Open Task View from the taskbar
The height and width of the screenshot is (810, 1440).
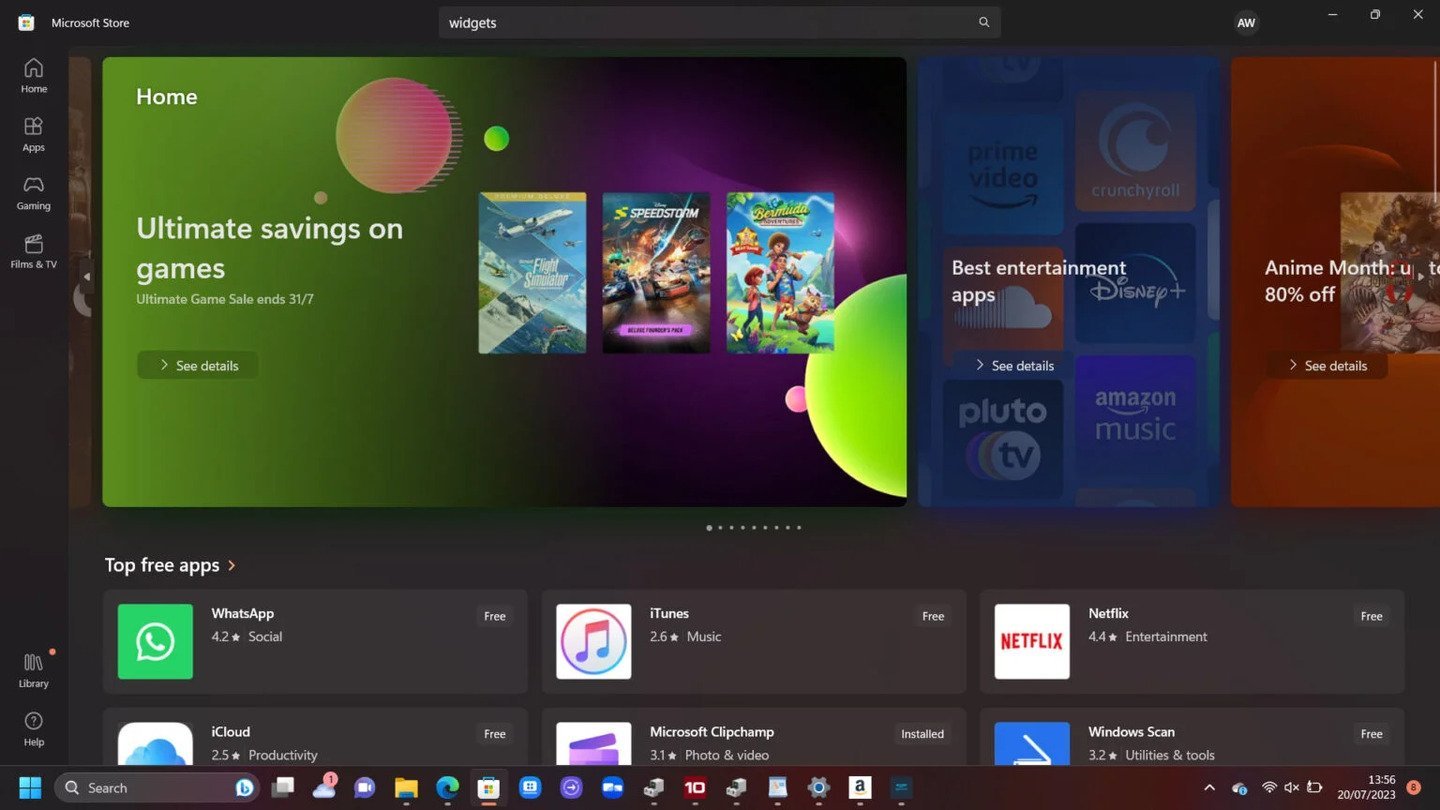point(283,788)
